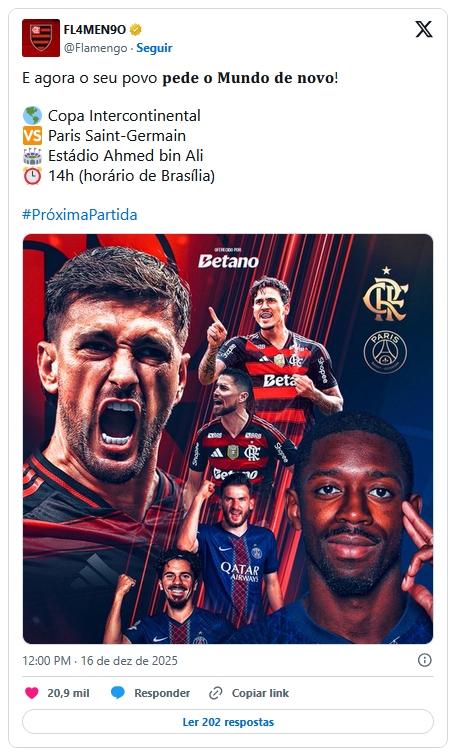Open the tweet timestamp 12:00 PM
This screenshot has height=752, width=457.
(x=47, y=661)
